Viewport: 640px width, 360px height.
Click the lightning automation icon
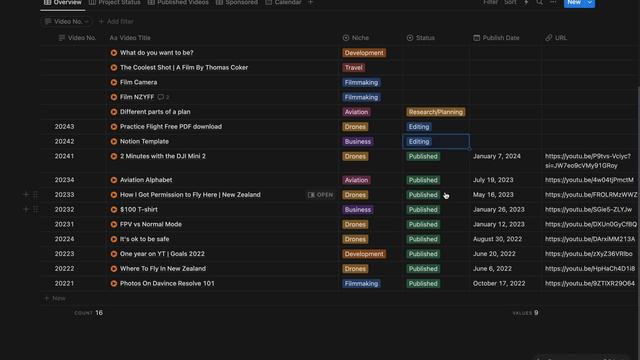[526, 2]
